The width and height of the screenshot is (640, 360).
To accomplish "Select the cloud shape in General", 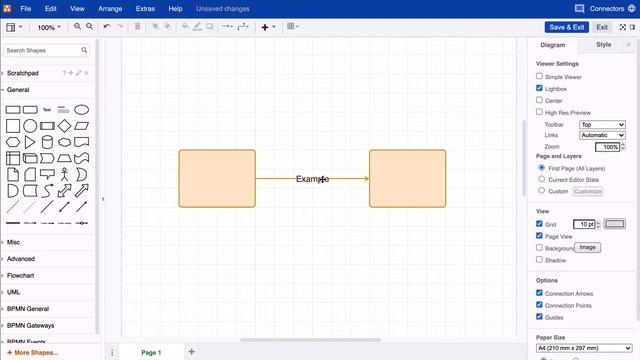I will click(x=64, y=142).
